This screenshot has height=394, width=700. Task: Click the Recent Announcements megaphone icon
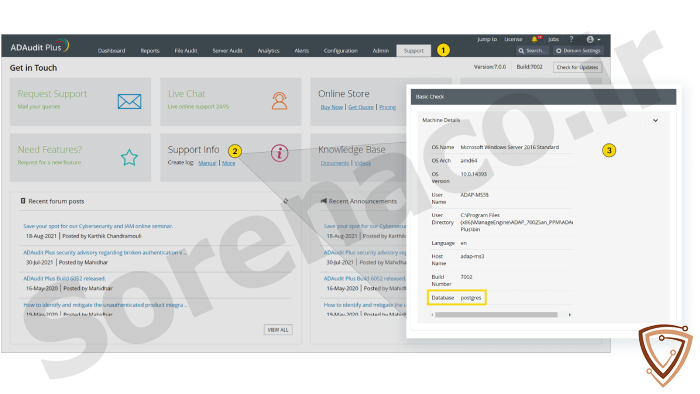click(324, 201)
